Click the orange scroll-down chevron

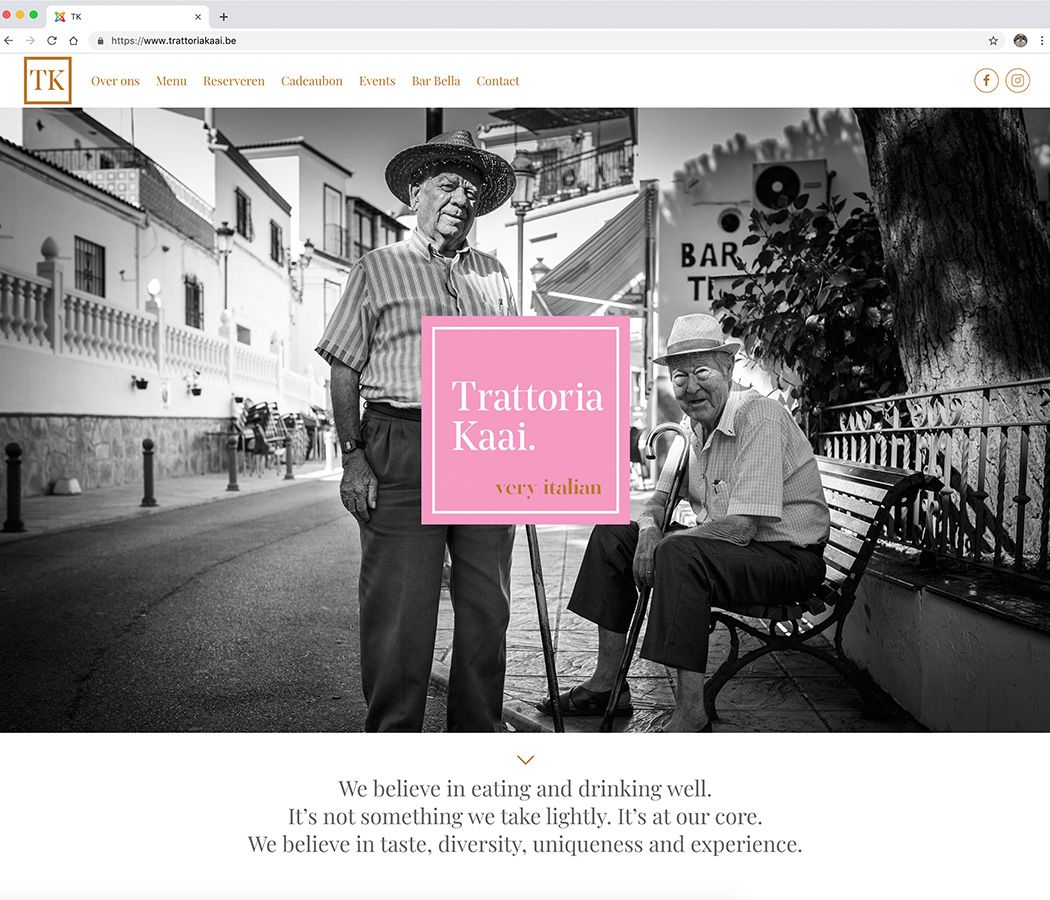526,759
